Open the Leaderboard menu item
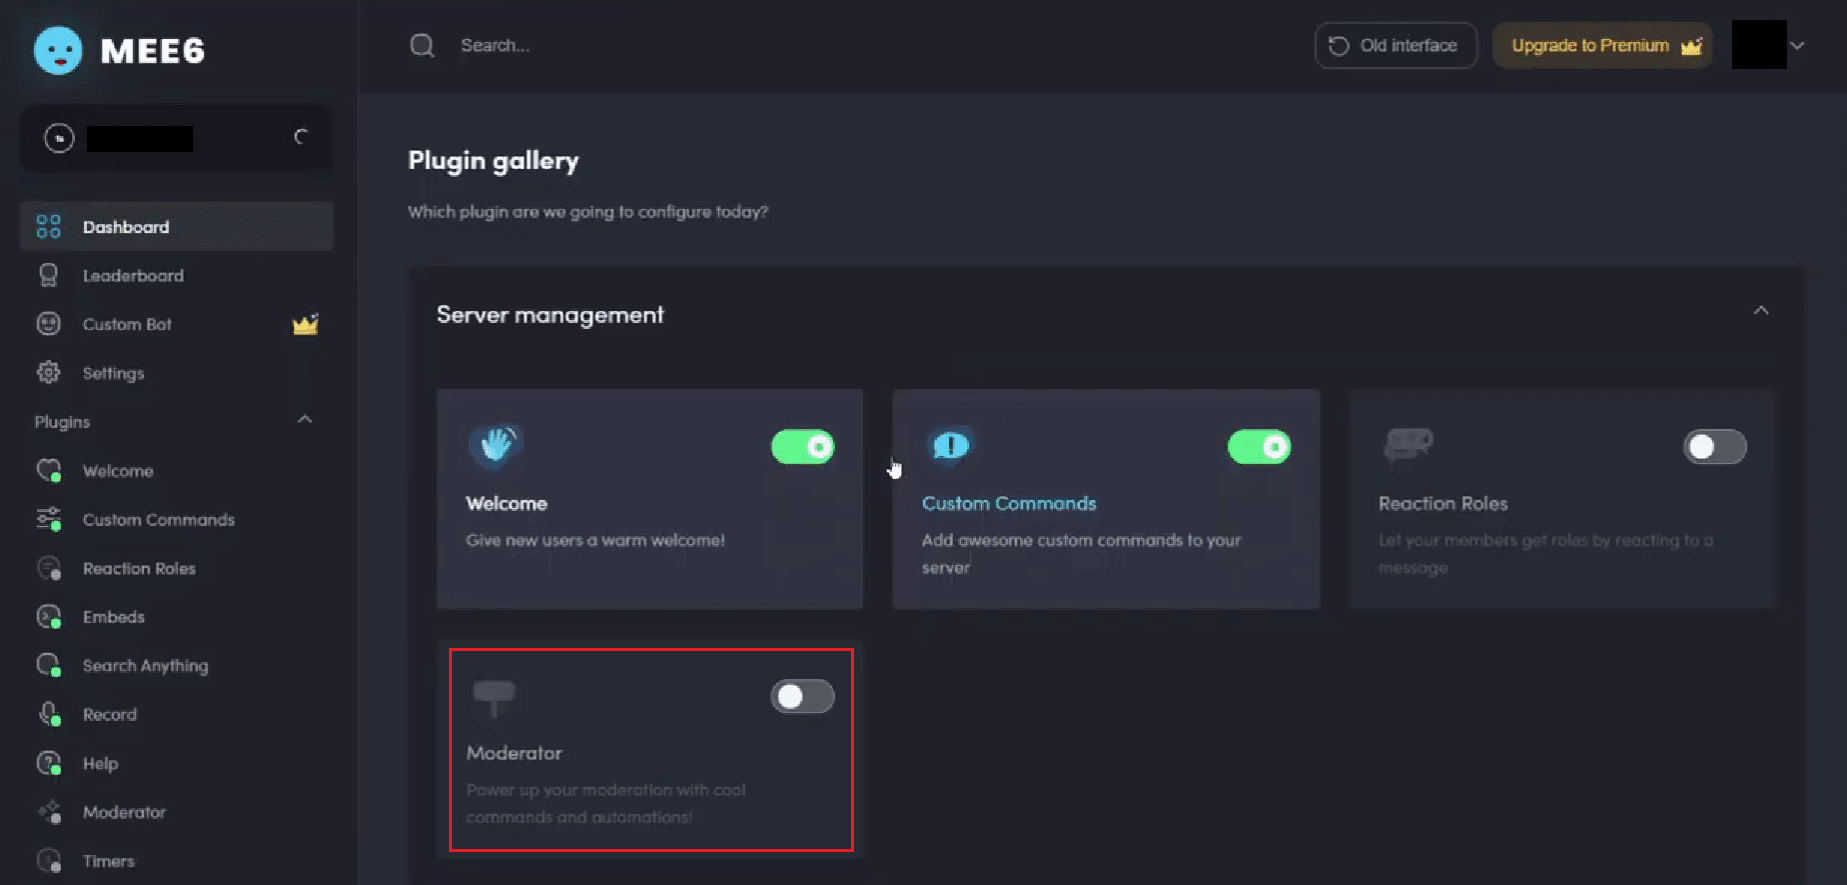This screenshot has height=885, width=1847. (x=176, y=275)
